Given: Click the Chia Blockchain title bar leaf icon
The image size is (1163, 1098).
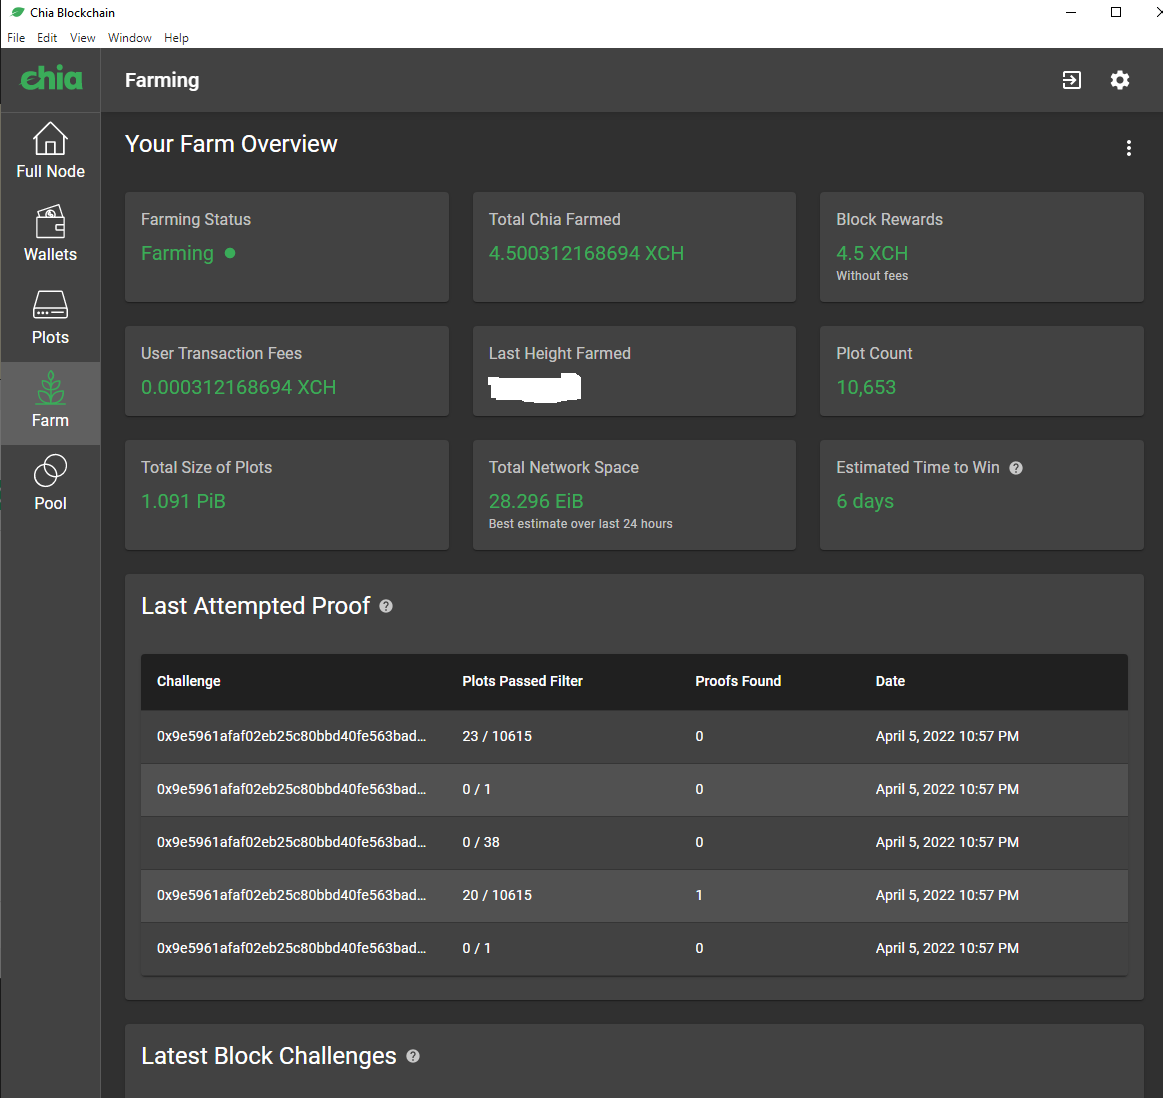Looking at the screenshot, I should pos(18,13).
